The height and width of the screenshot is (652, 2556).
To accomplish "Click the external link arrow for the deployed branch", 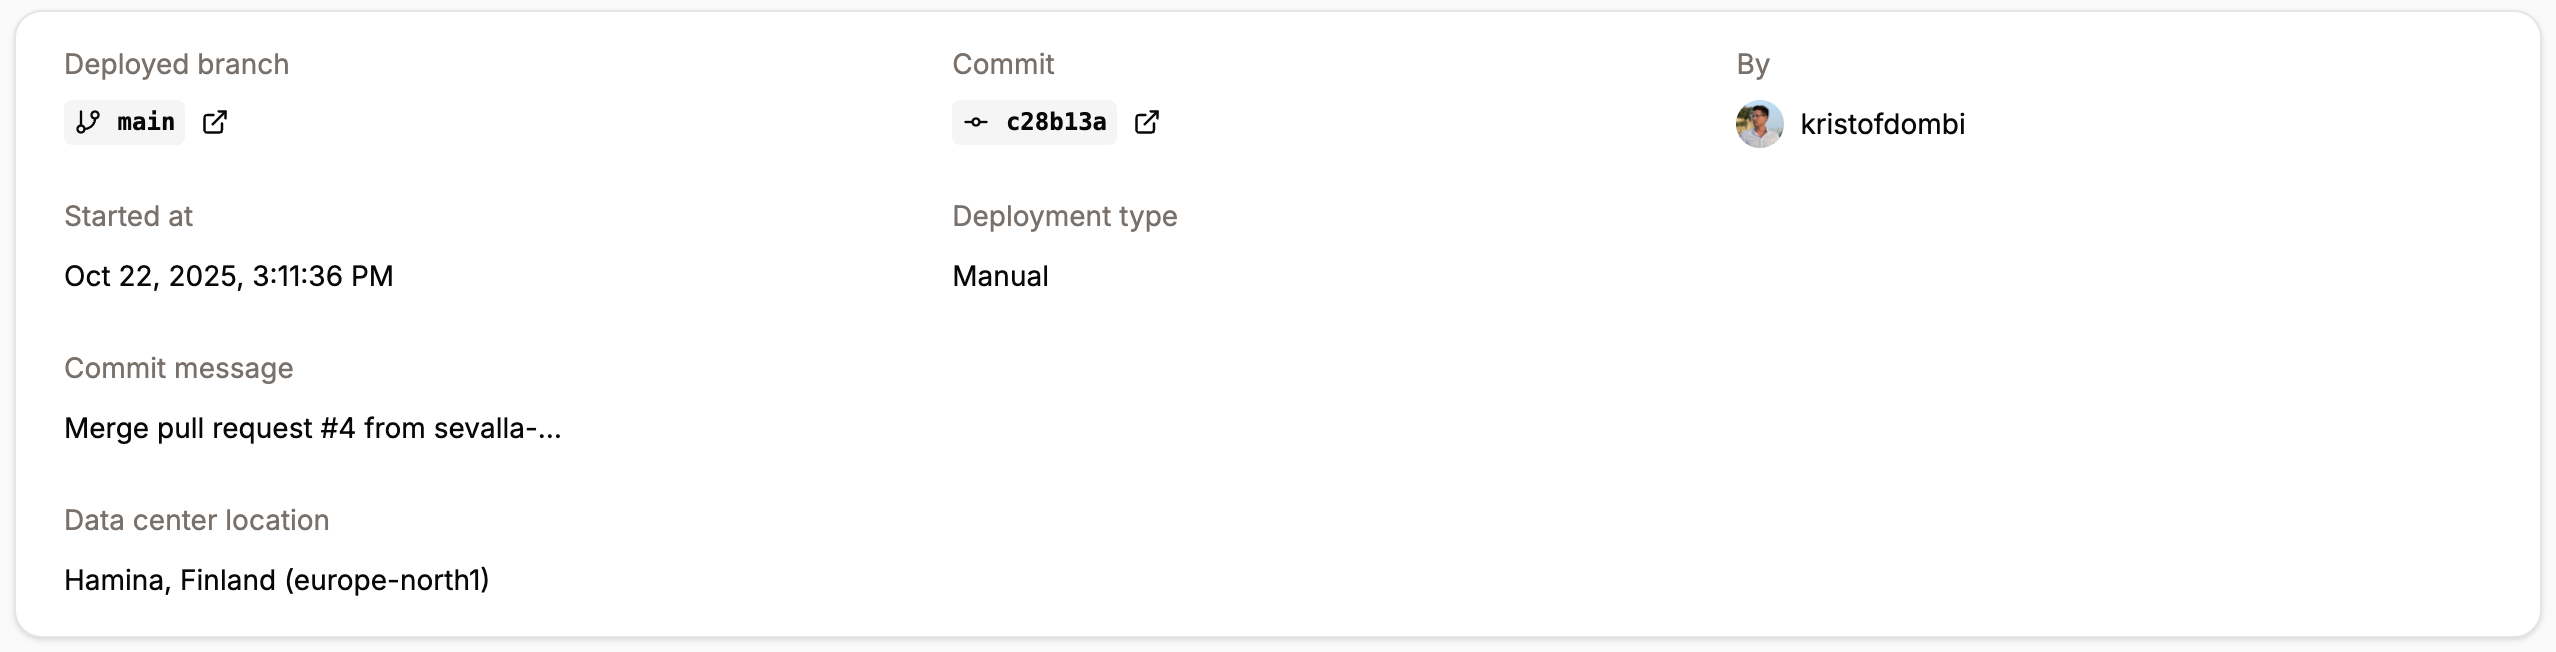I will tap(216, 122).
